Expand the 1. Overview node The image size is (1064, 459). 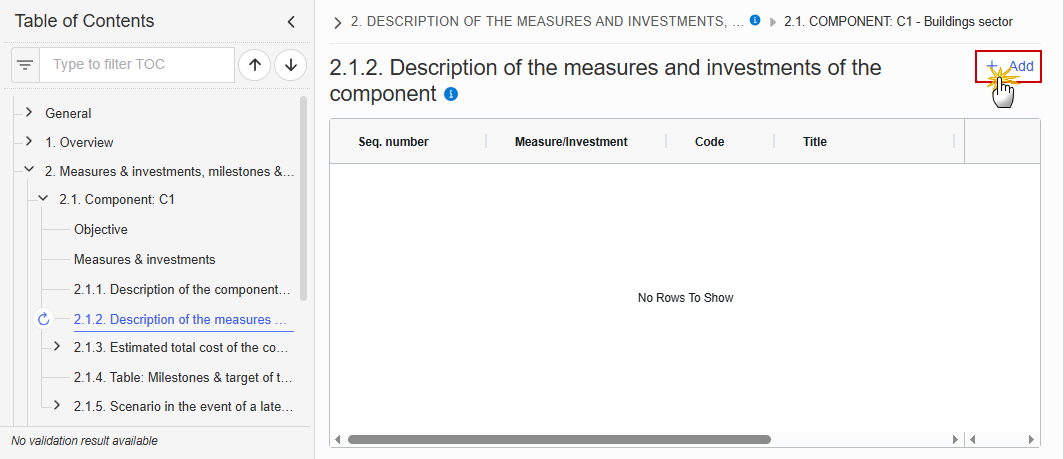click(28, 142)
